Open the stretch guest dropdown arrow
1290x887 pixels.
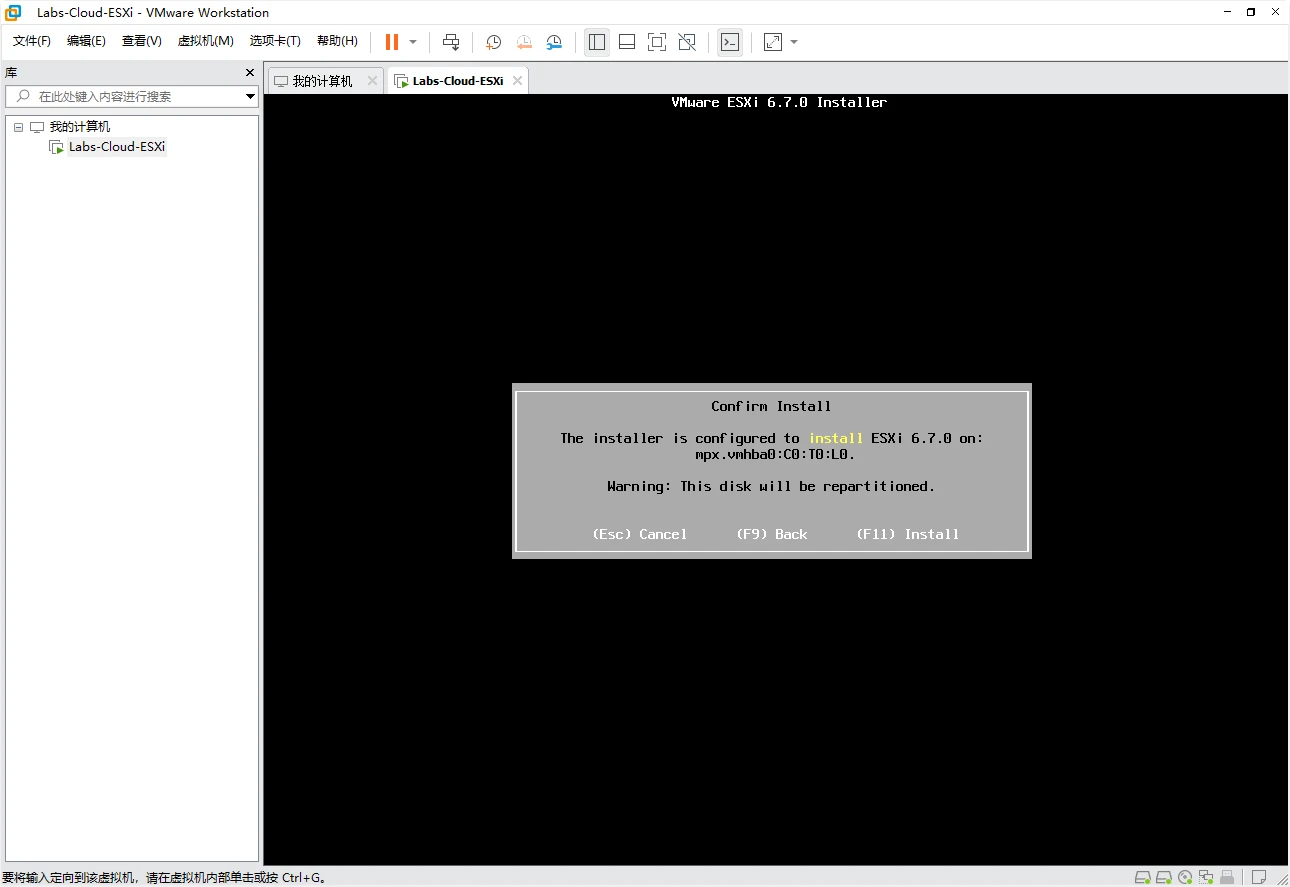[x=794, y=42]
